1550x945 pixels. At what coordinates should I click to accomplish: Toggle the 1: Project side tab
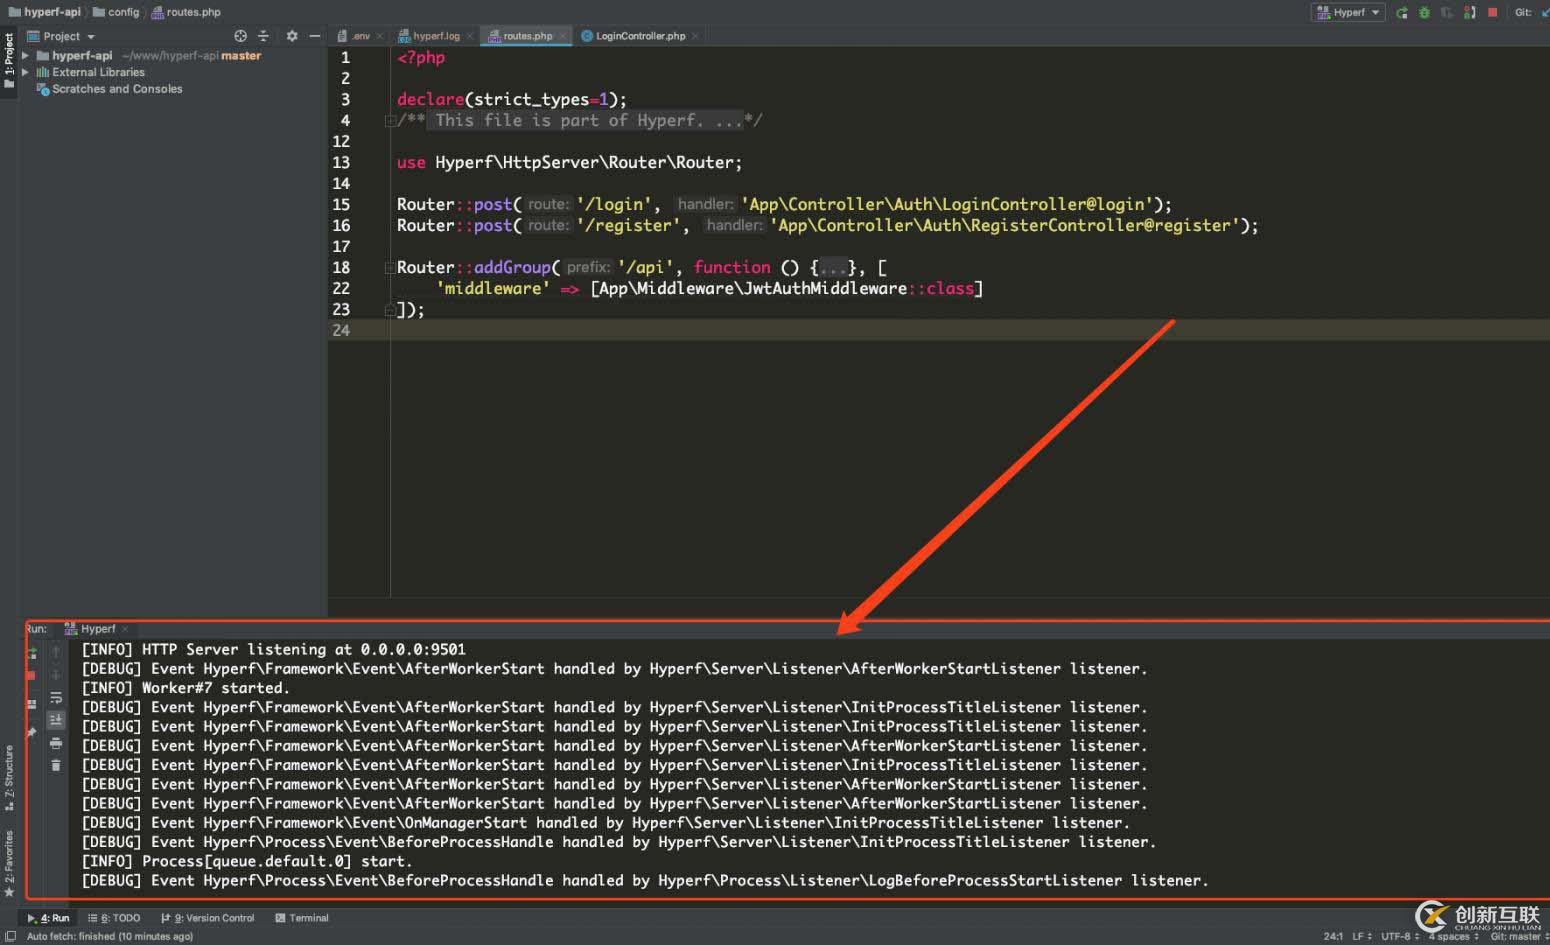(9, 60)
